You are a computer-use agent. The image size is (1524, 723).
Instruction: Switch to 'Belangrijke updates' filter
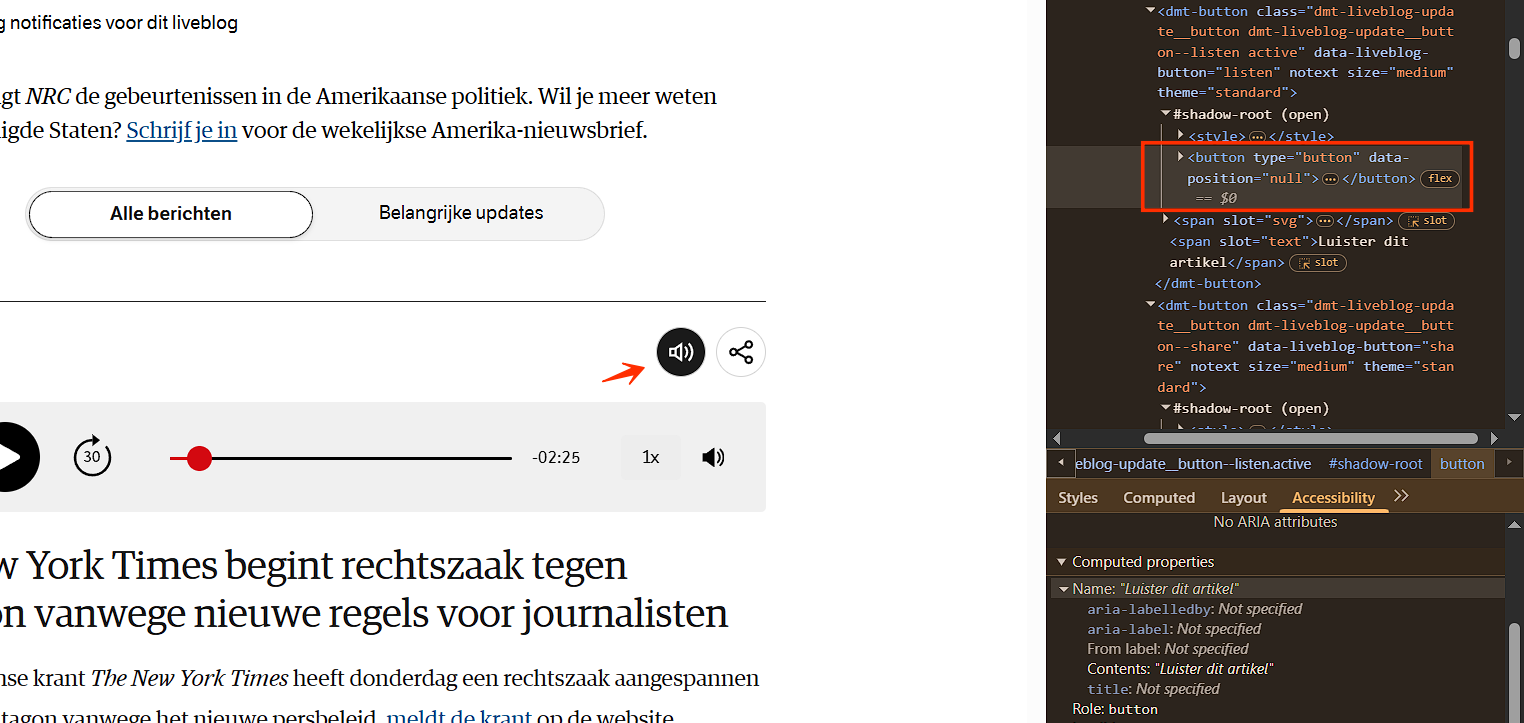461,213
